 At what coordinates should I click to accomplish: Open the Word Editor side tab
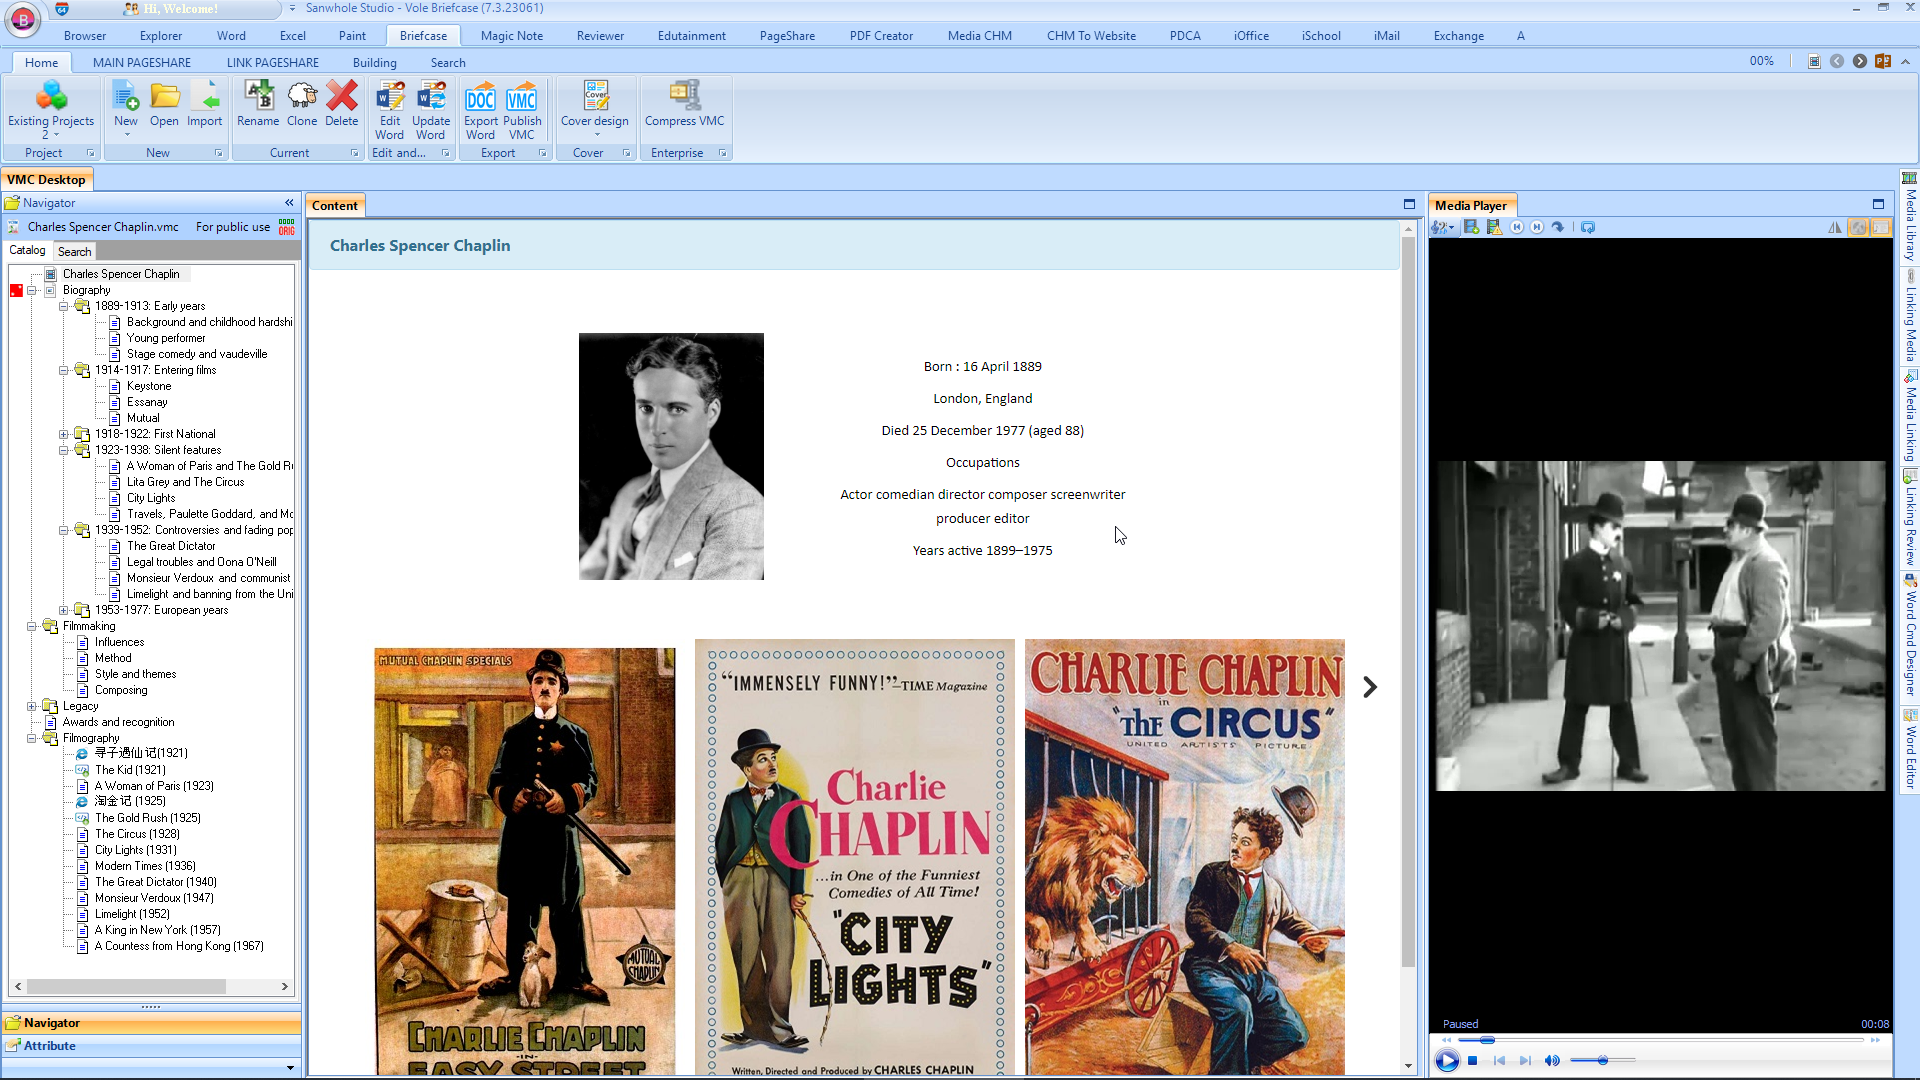coord(1910,750)
